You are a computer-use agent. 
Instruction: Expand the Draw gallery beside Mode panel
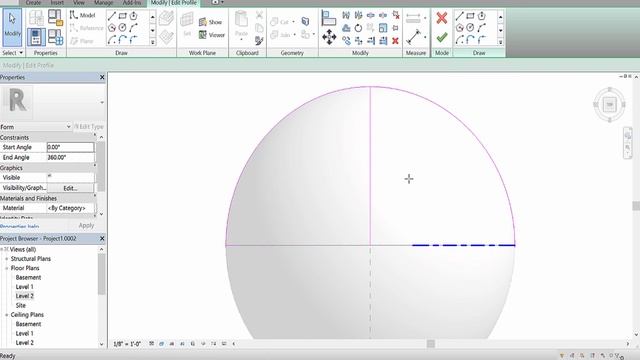point(500,41)
